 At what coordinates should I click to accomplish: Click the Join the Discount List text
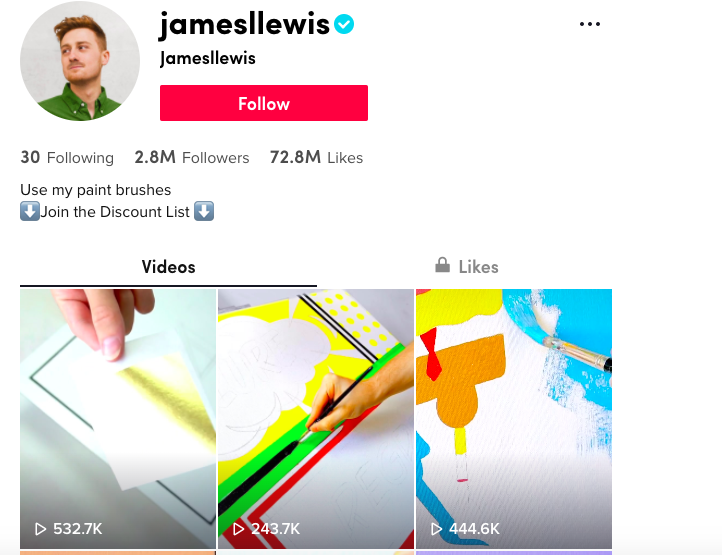[115, 212]
